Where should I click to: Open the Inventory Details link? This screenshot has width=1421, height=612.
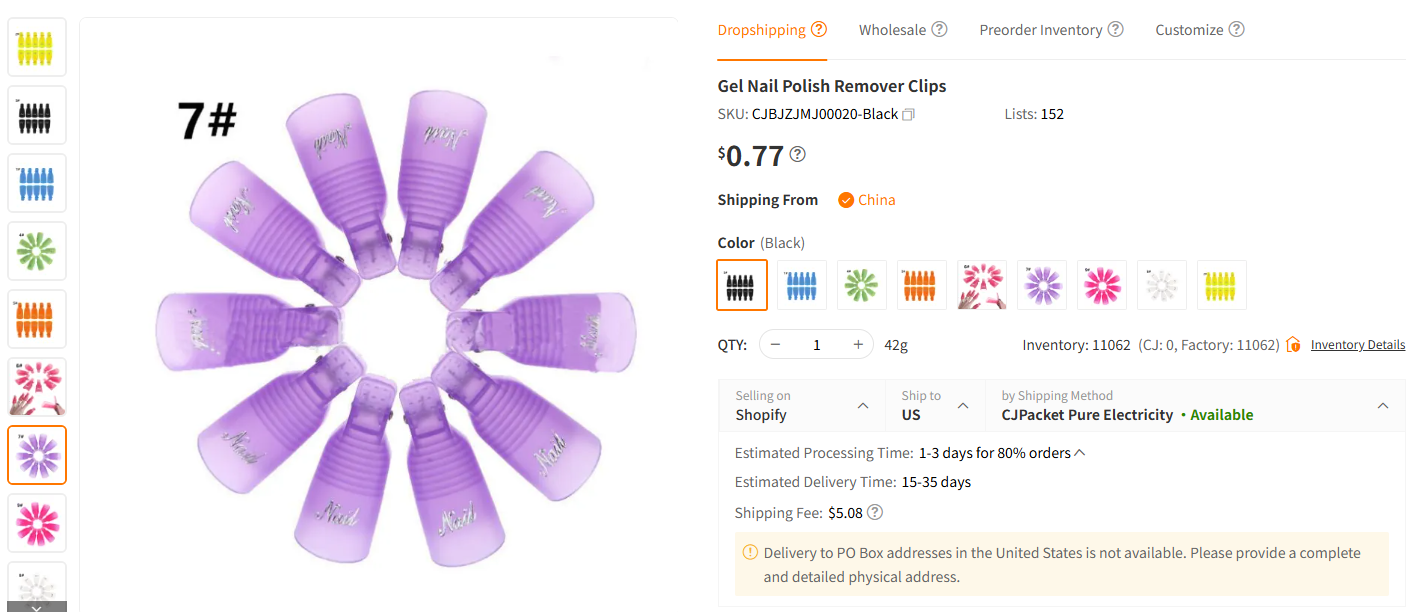click(x=1357, y=345)
